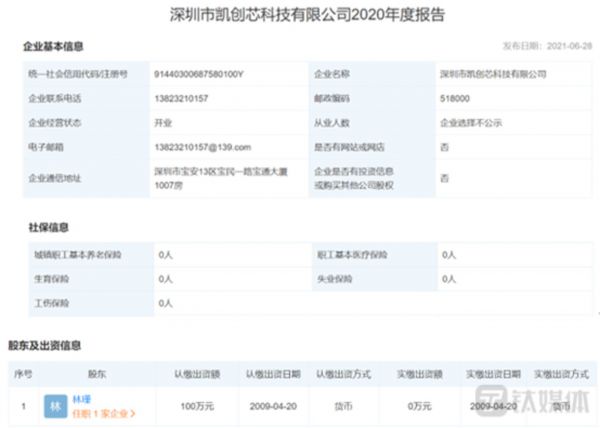Select the 社保信息 section heading
The image size is (600, 428).
[x=48, y=229]
